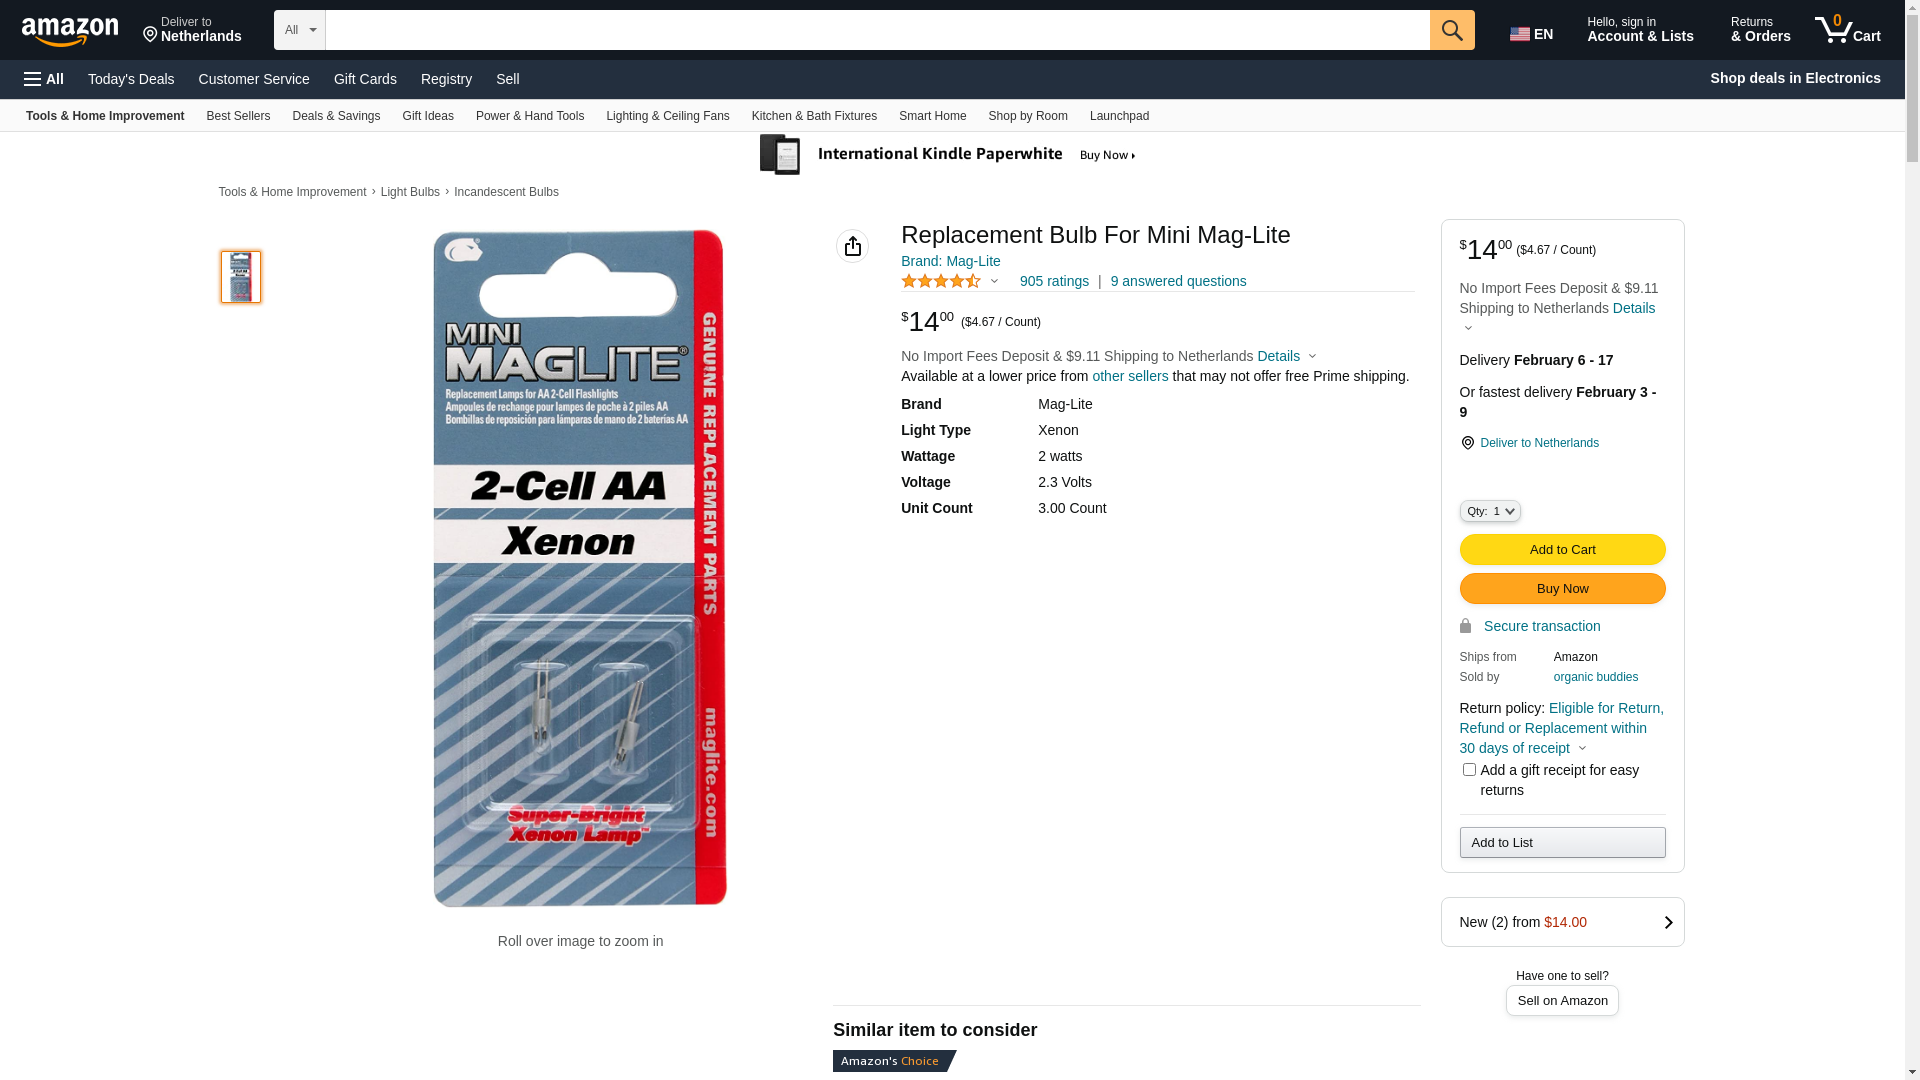Viewport: 1920px width, 1080px height.
Task: Click the share icon beside product image
Action: tap(853, 246)
